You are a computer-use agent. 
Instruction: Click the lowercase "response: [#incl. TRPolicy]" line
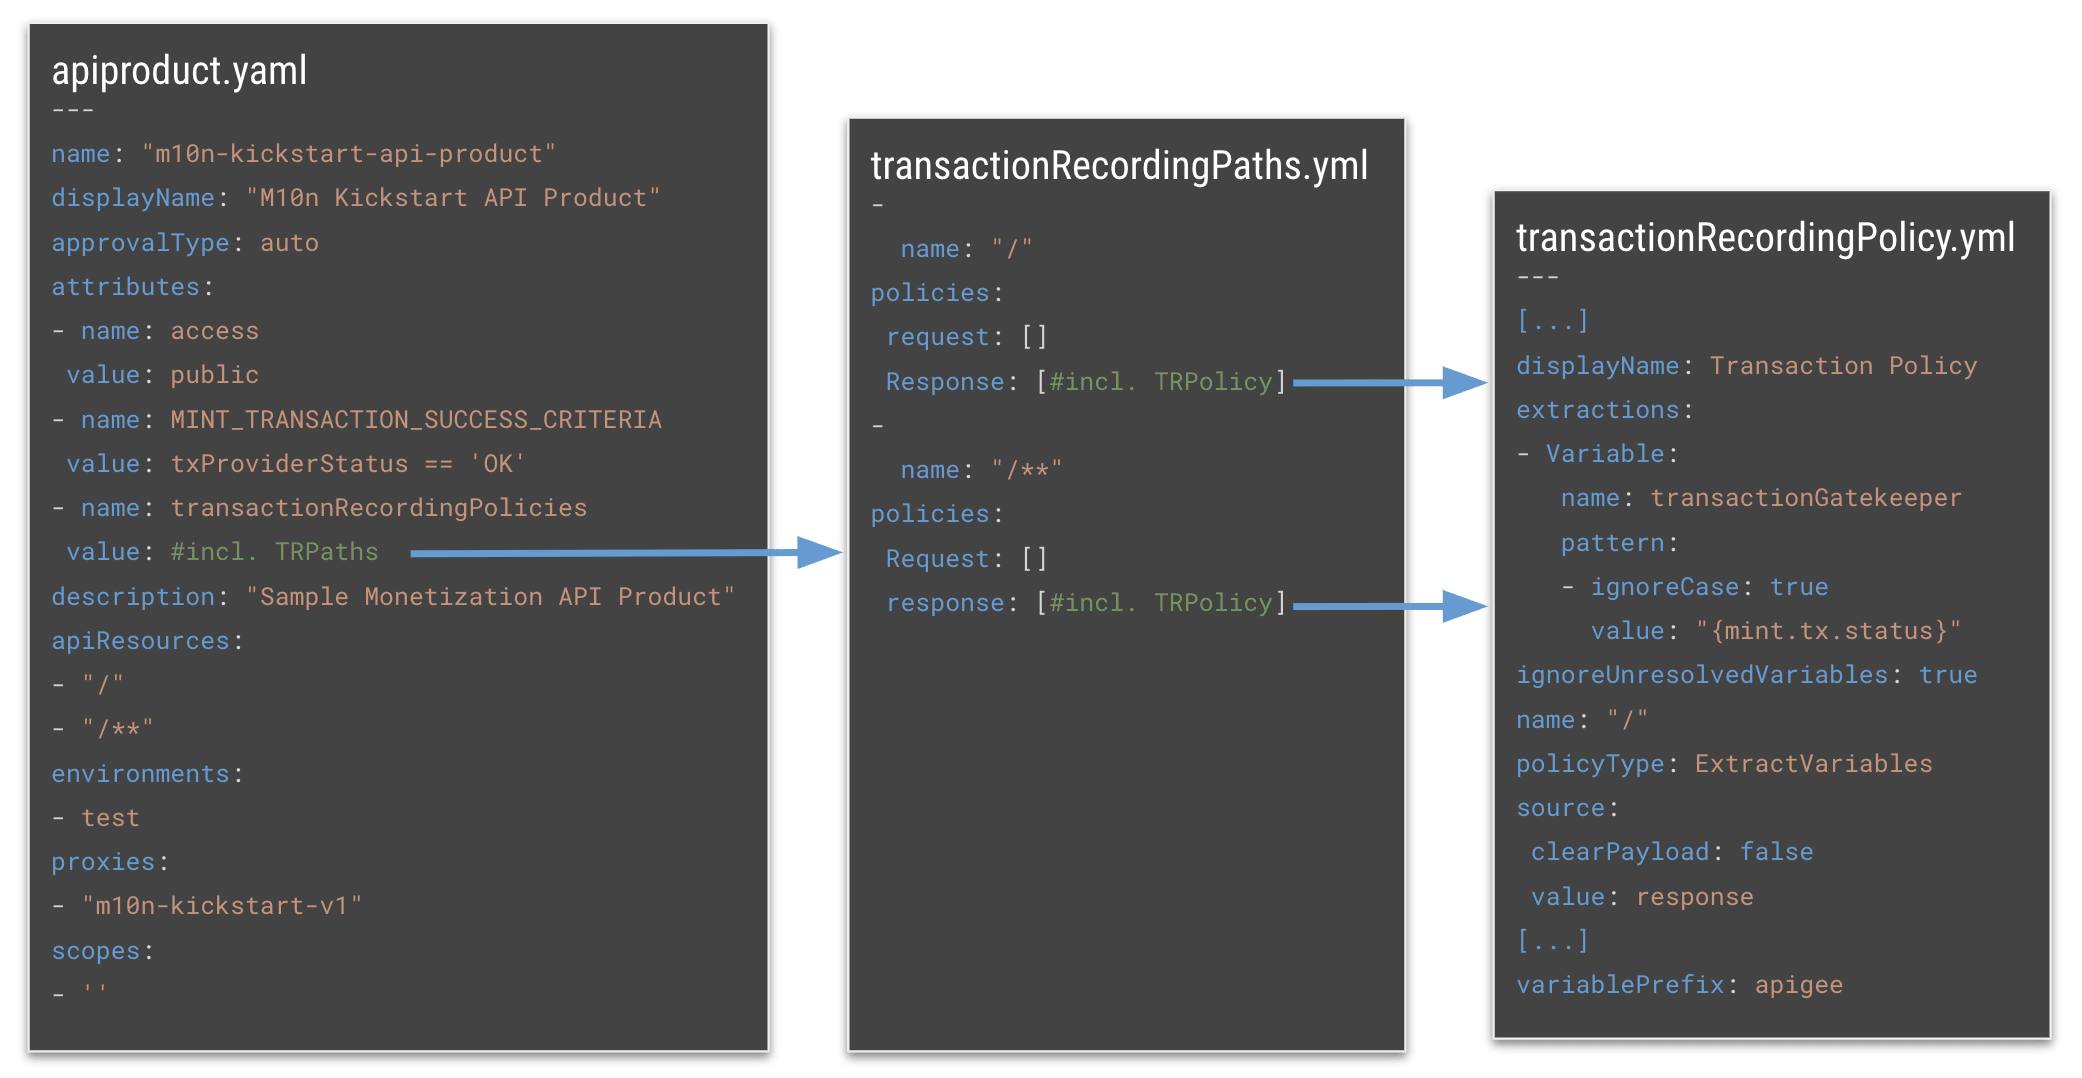pyautogui.click(x=1086, y=603)
